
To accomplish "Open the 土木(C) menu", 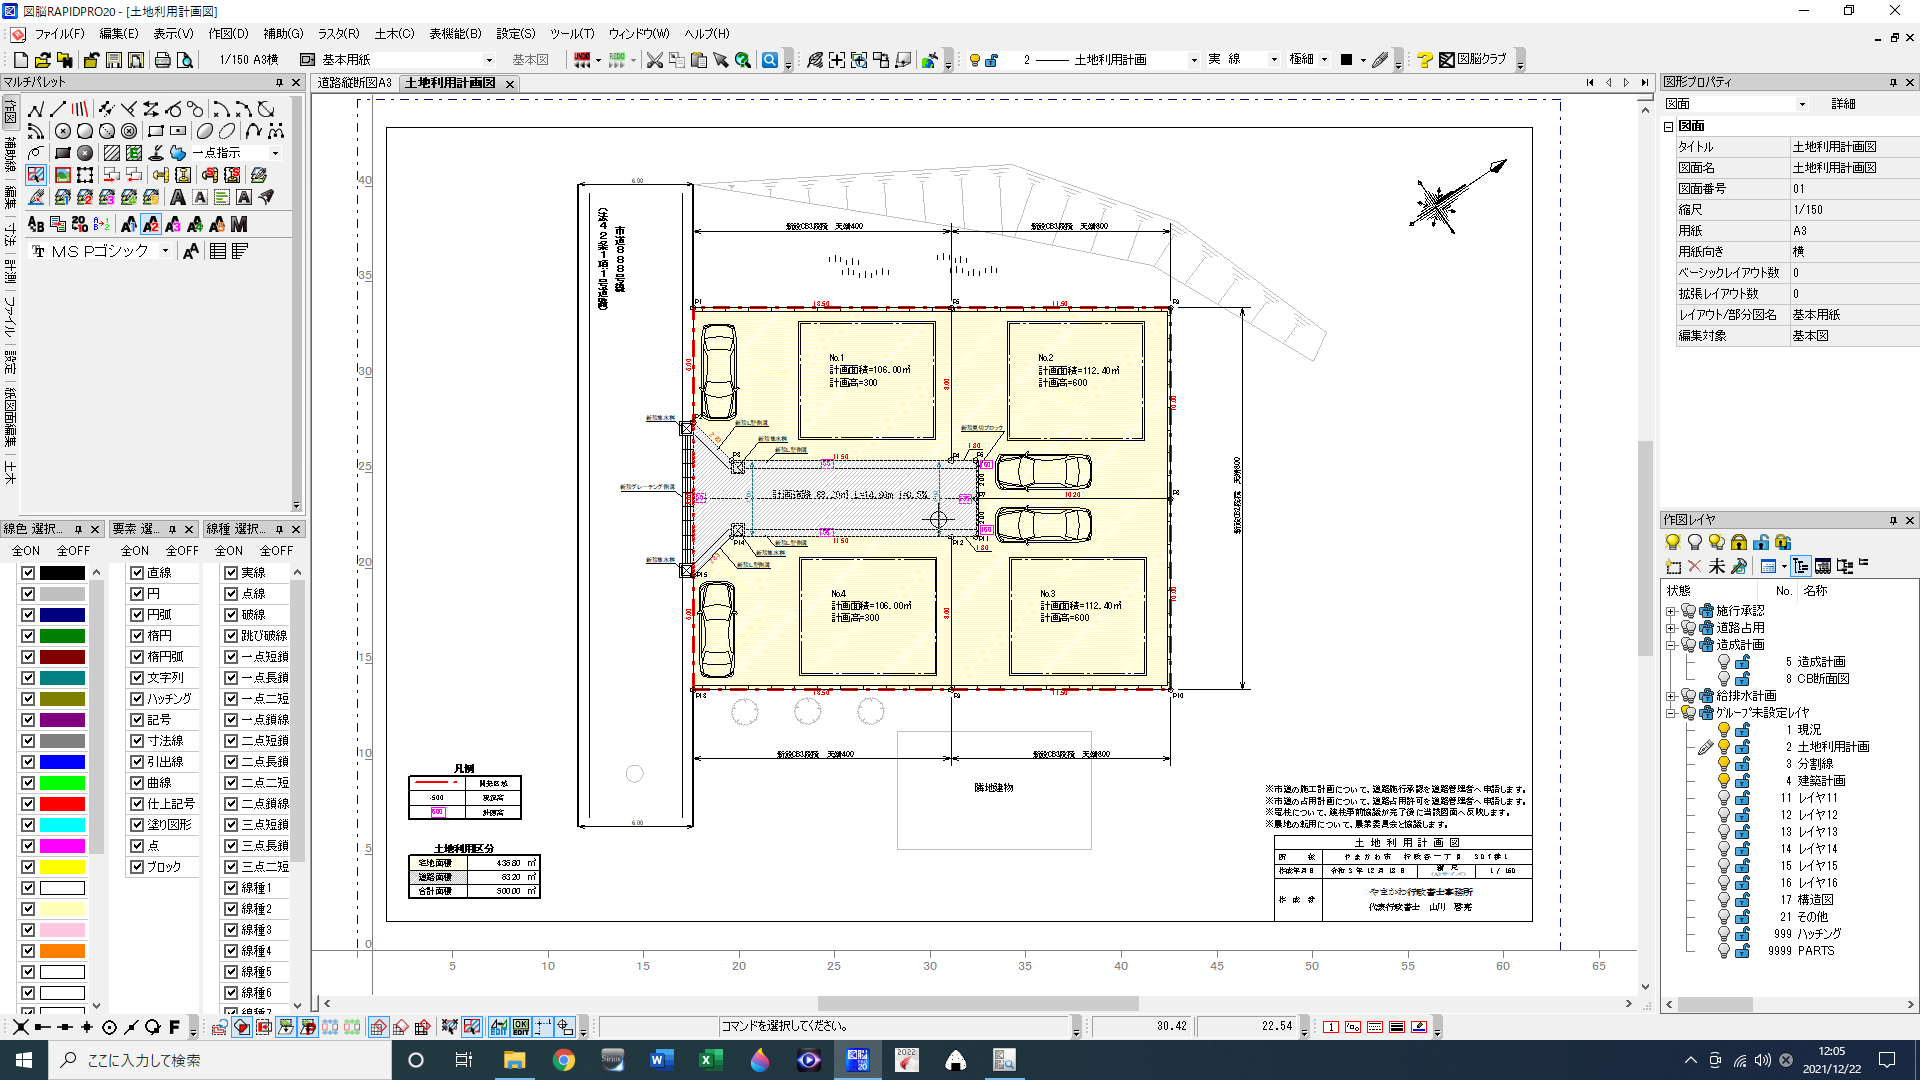I will tap(394, 34).
